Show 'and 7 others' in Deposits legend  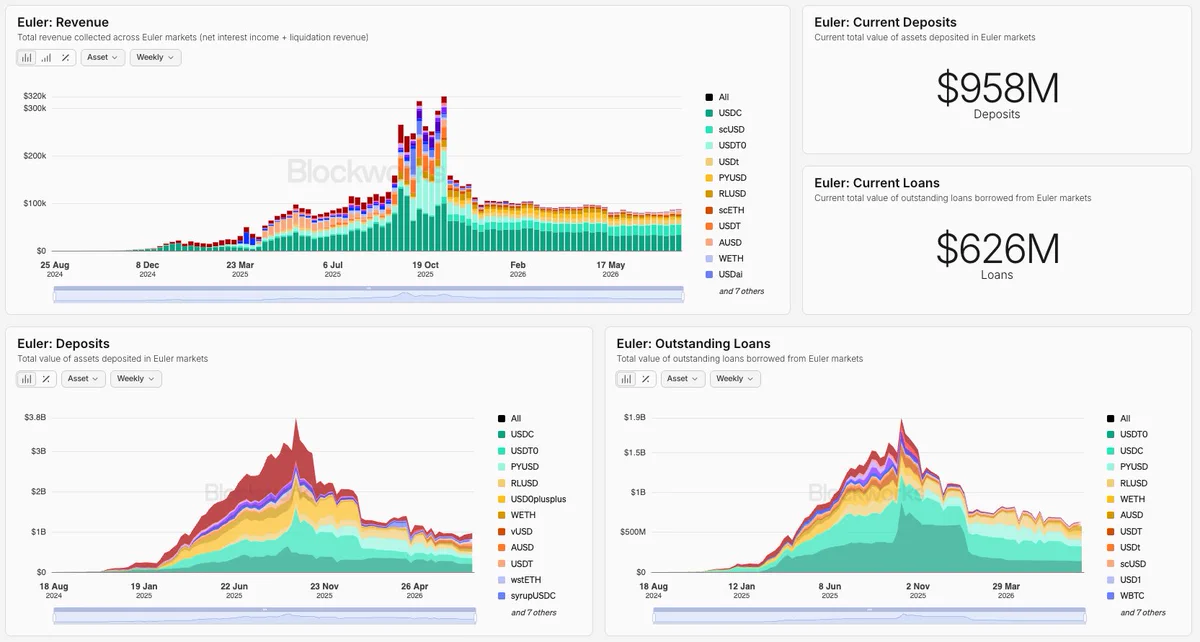[533, 612]
